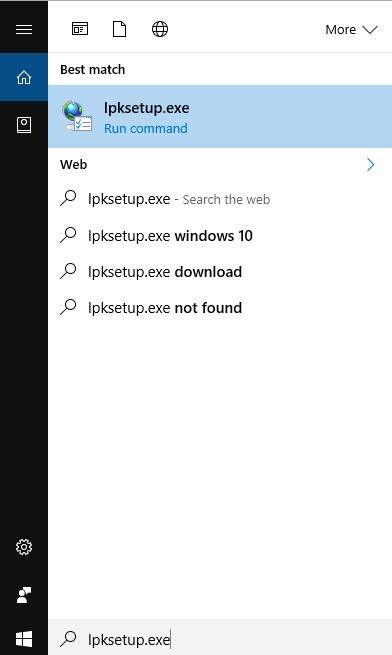Filter results by Documents icon
The image size is (392, 655).
coord(120,29)
